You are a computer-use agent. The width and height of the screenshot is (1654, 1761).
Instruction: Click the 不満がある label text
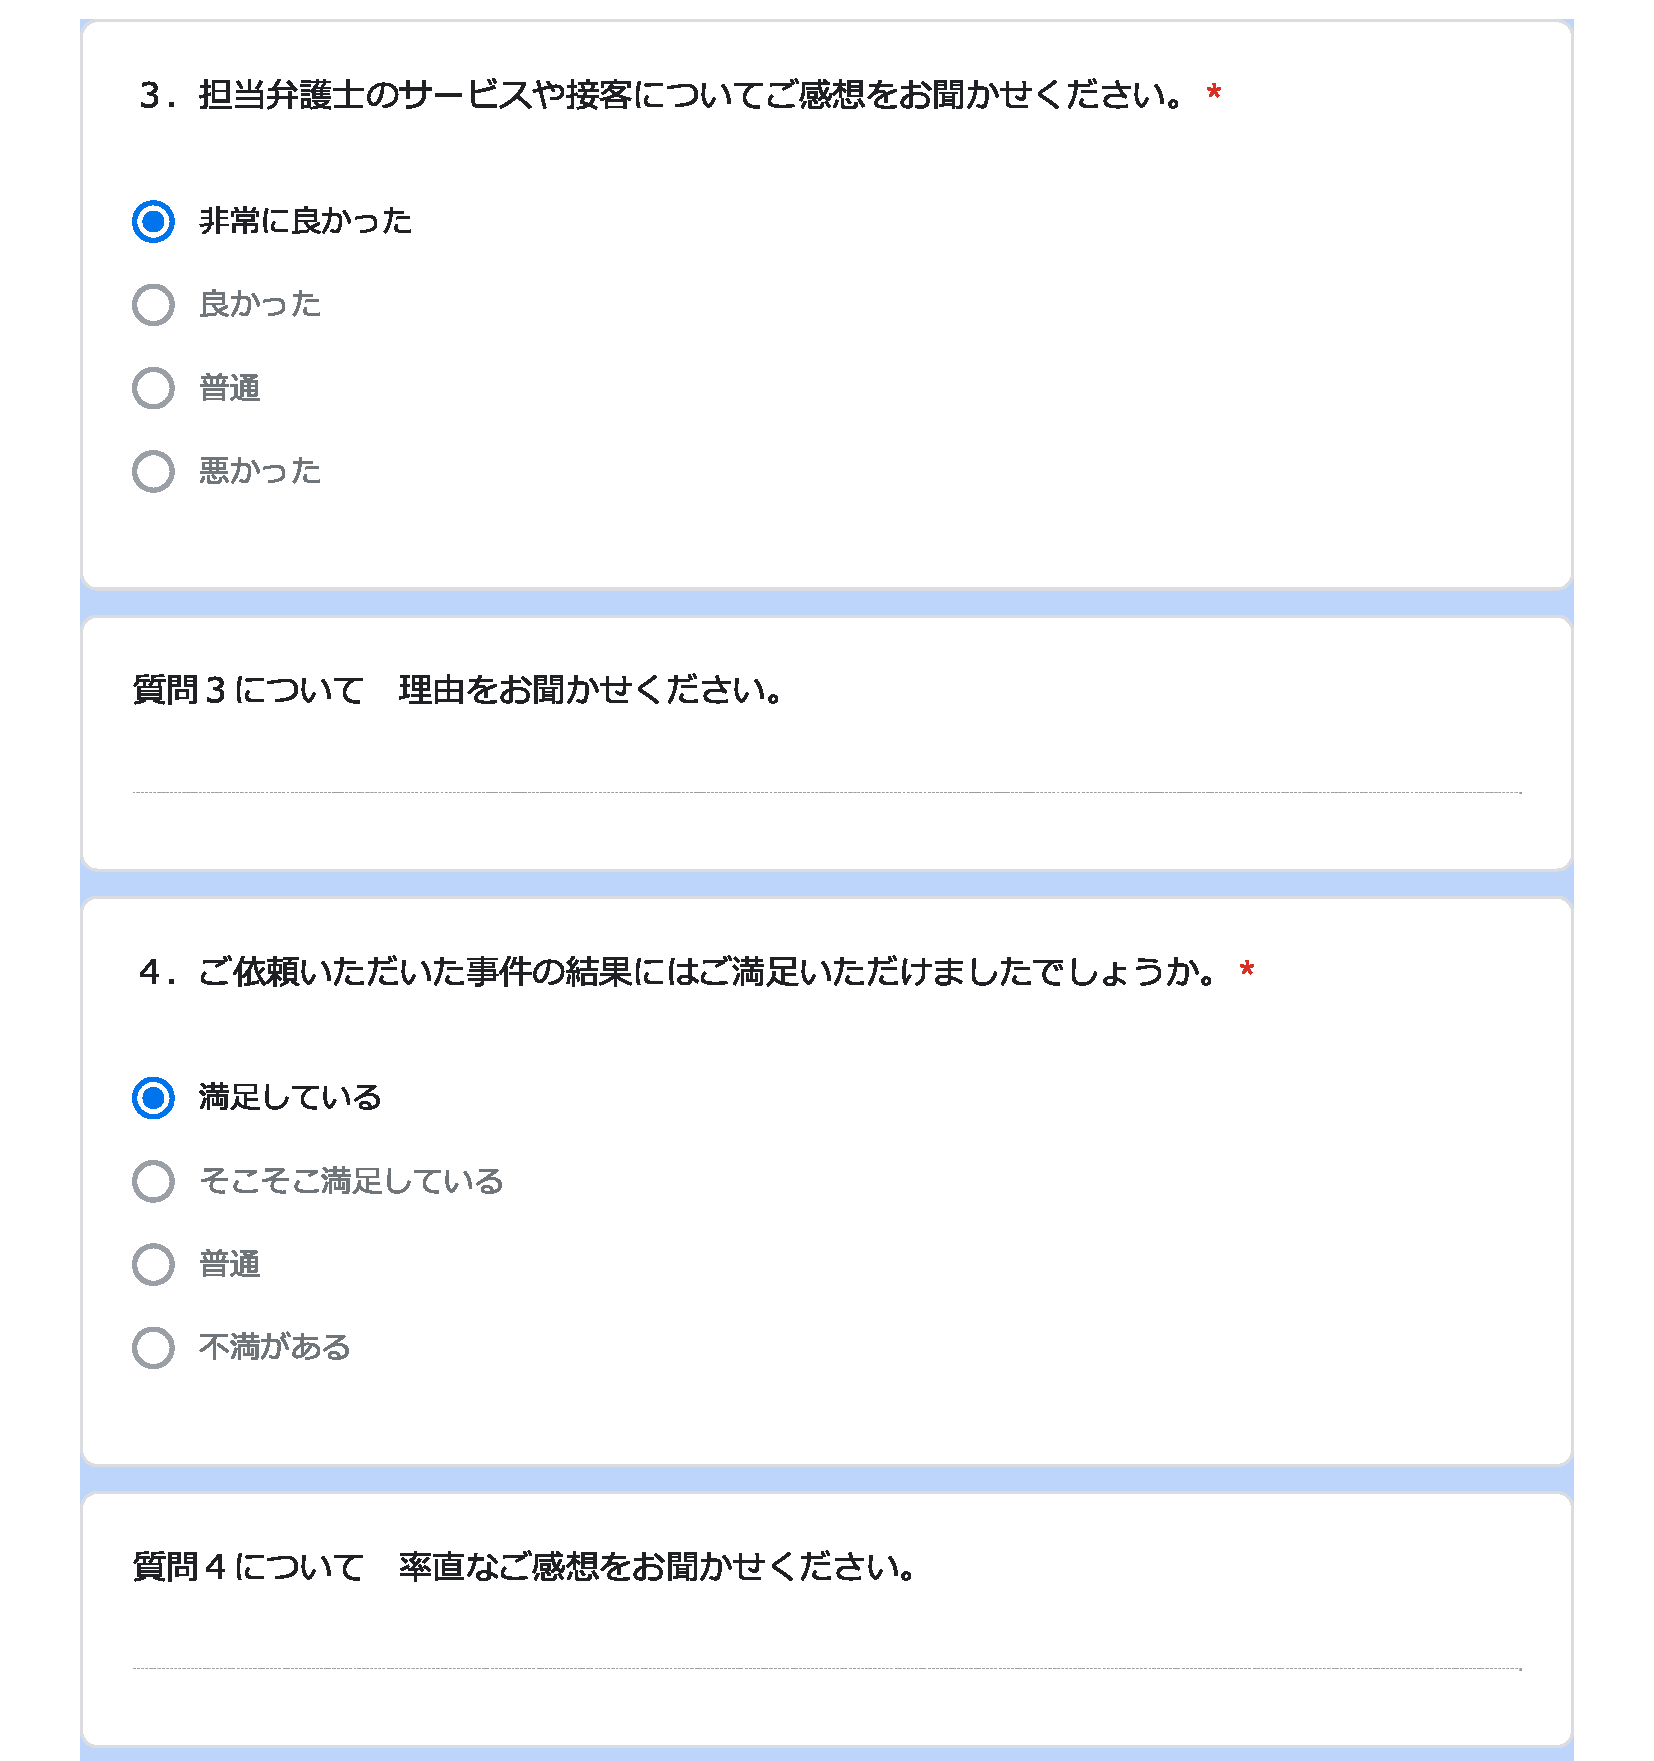(275, 1347)
